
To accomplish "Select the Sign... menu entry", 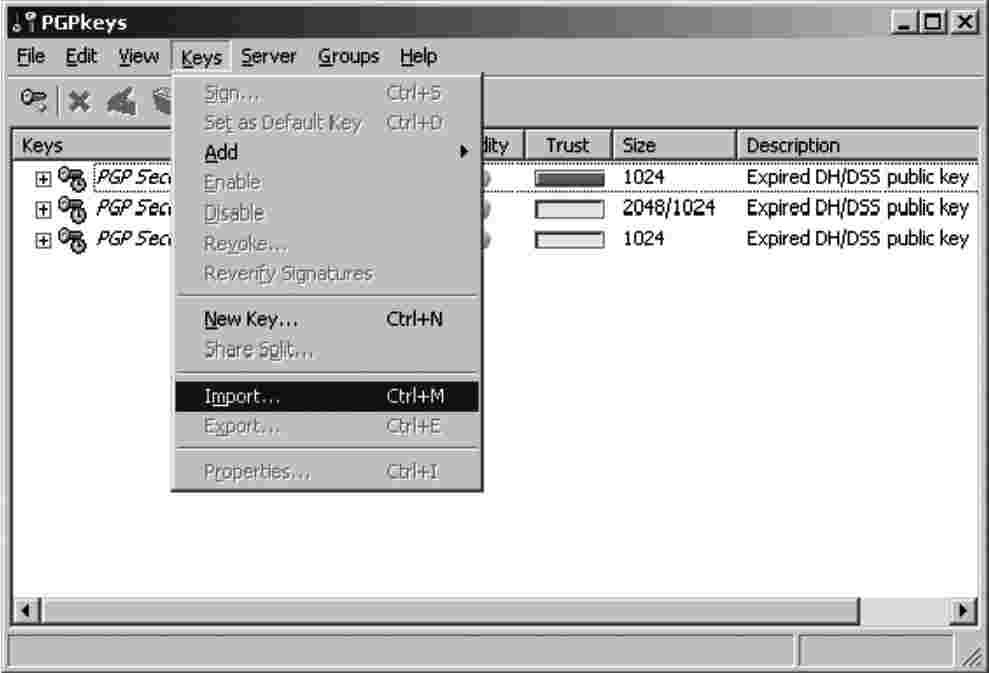I will (327, 93).
